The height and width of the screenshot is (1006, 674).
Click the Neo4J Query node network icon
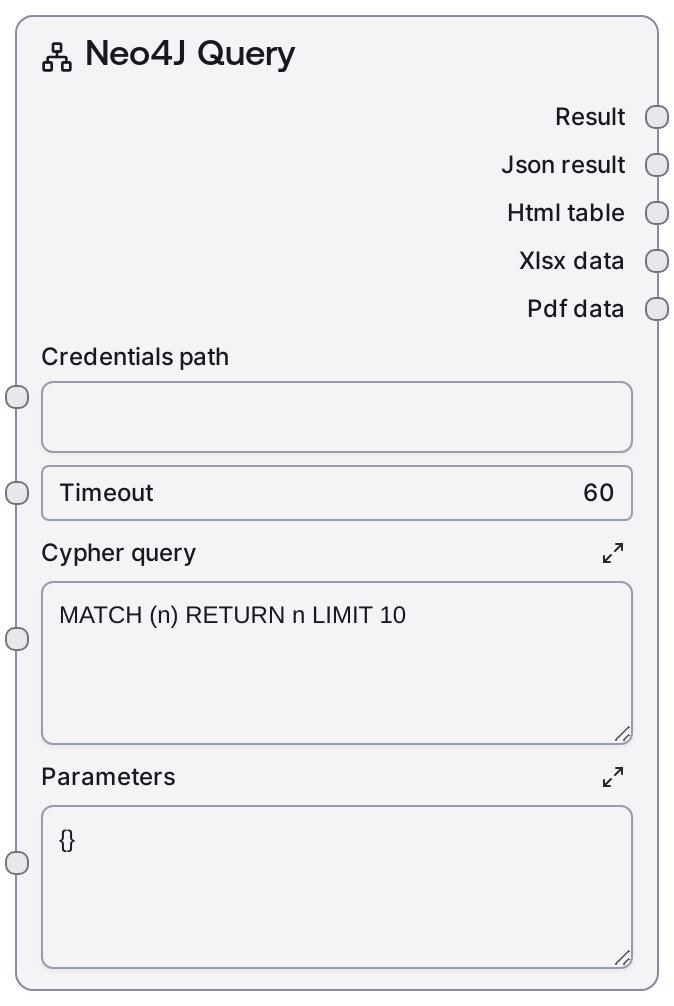(x=57, y=57)
